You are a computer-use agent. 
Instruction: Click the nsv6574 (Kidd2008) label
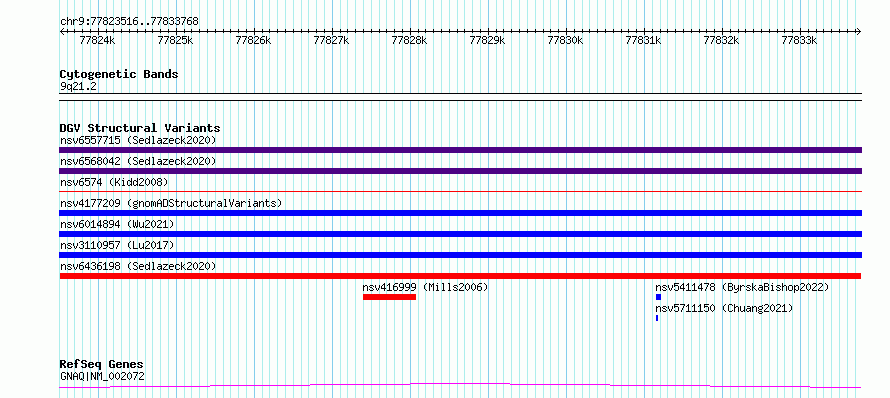pyautogui.click(x=114, y=182)
